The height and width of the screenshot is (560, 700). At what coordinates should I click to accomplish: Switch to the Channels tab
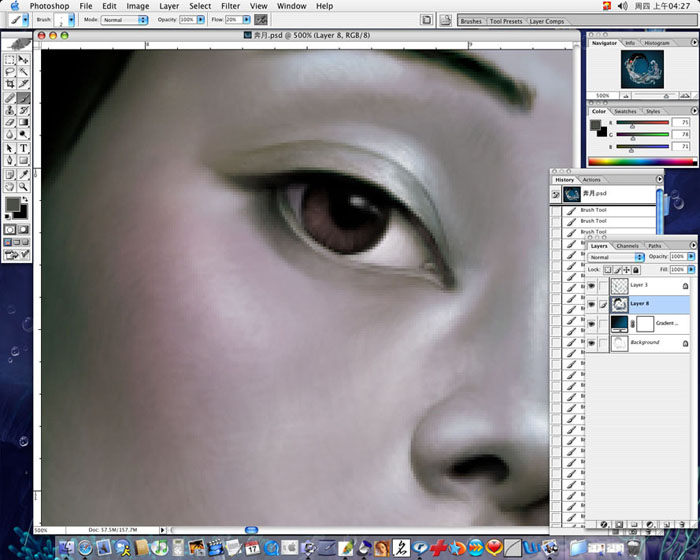click(627, 246)
